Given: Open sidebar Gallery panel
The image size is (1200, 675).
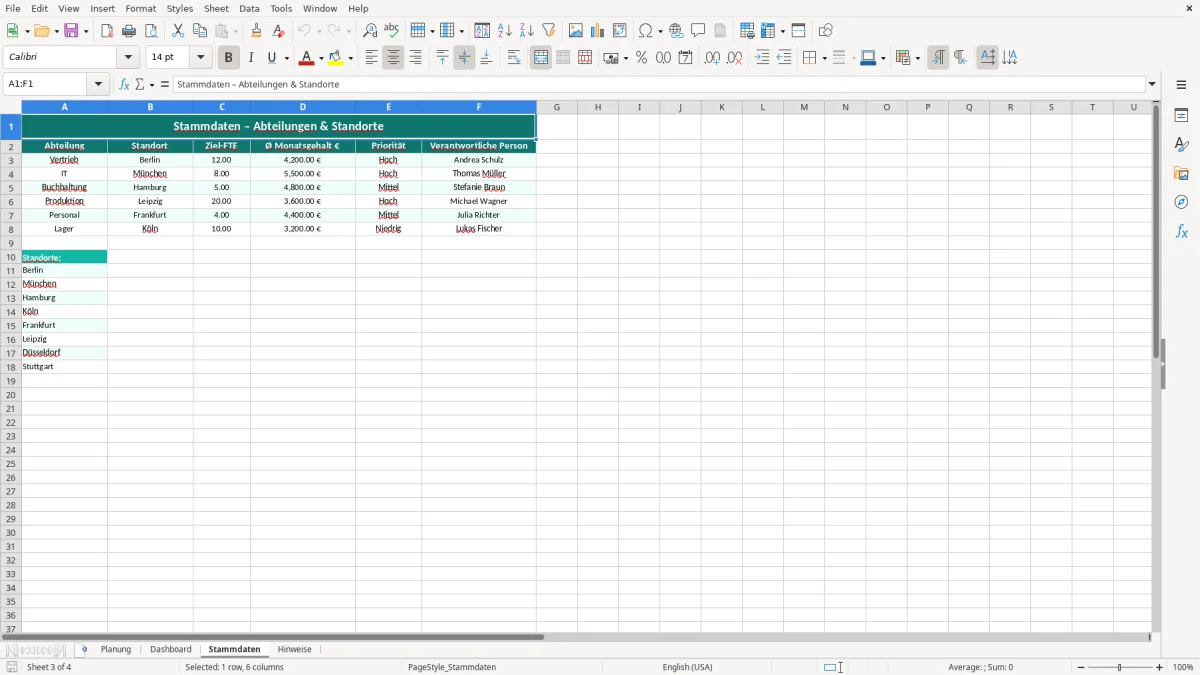Looking at the screenshot, I should (x=1181, y=174).
